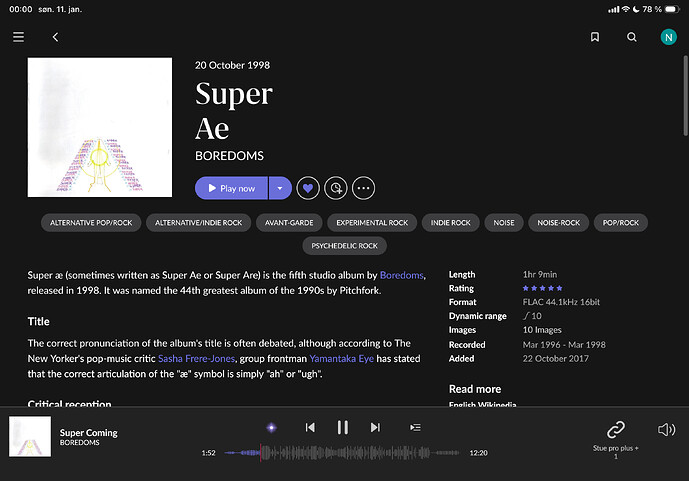Image resolution: width=689 pixels, height=481 pixels.
Task: Open the three-dot more options button
Action: (x=363, y=188)
